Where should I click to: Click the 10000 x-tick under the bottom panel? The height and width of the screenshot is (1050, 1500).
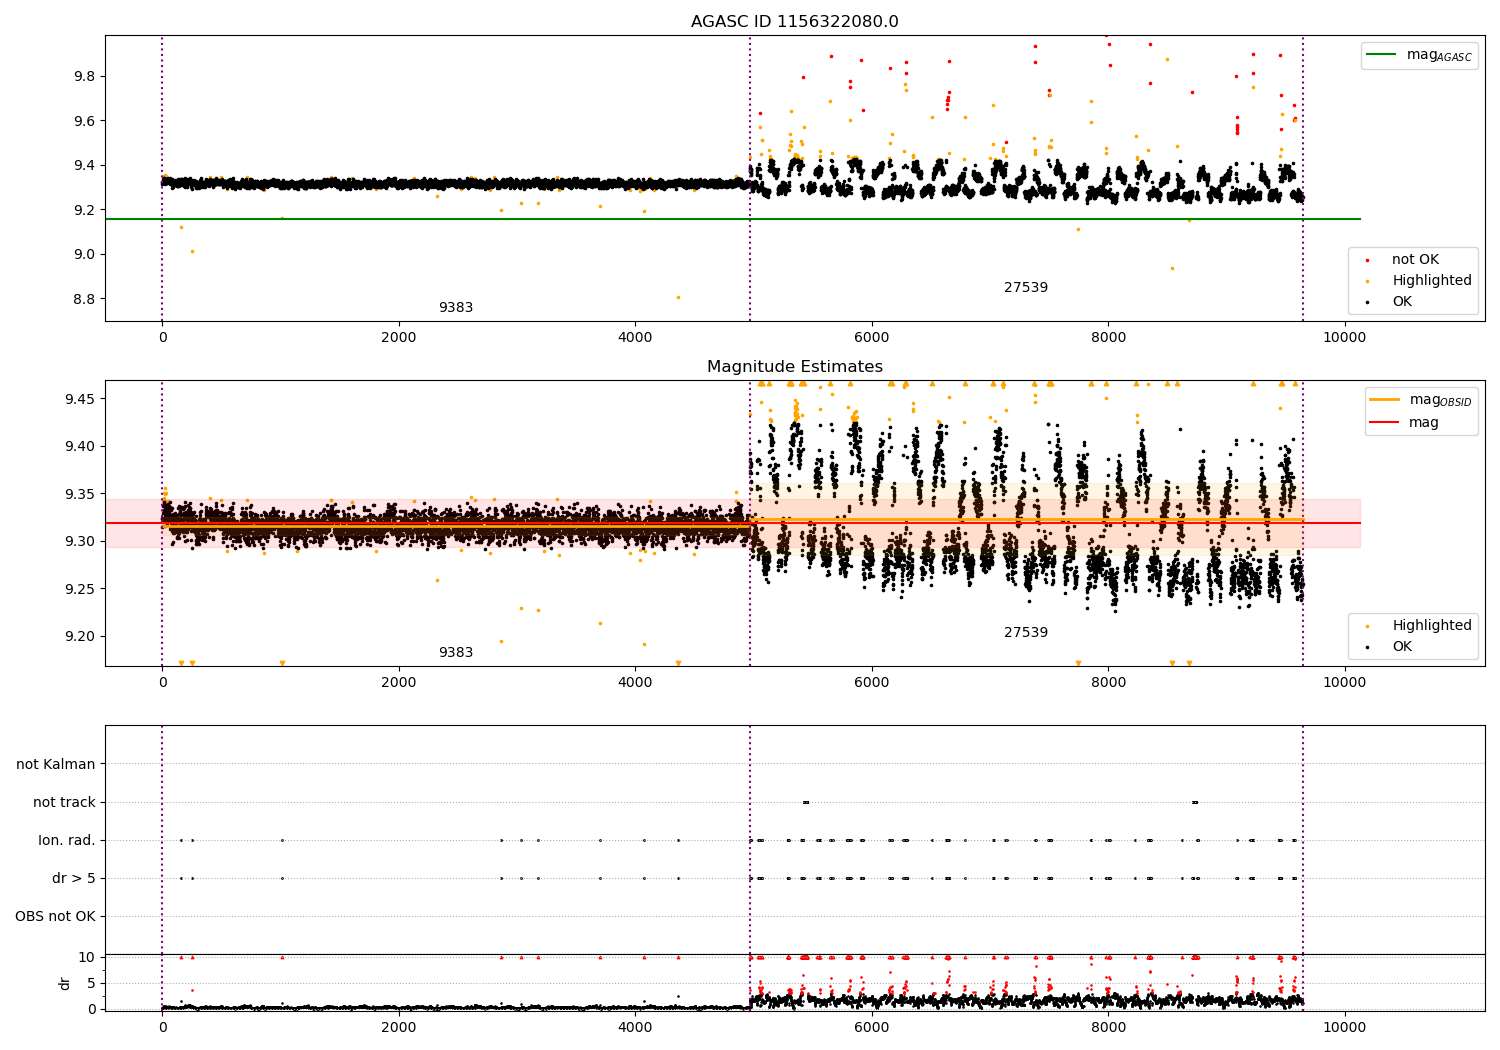[1344, 1027]
